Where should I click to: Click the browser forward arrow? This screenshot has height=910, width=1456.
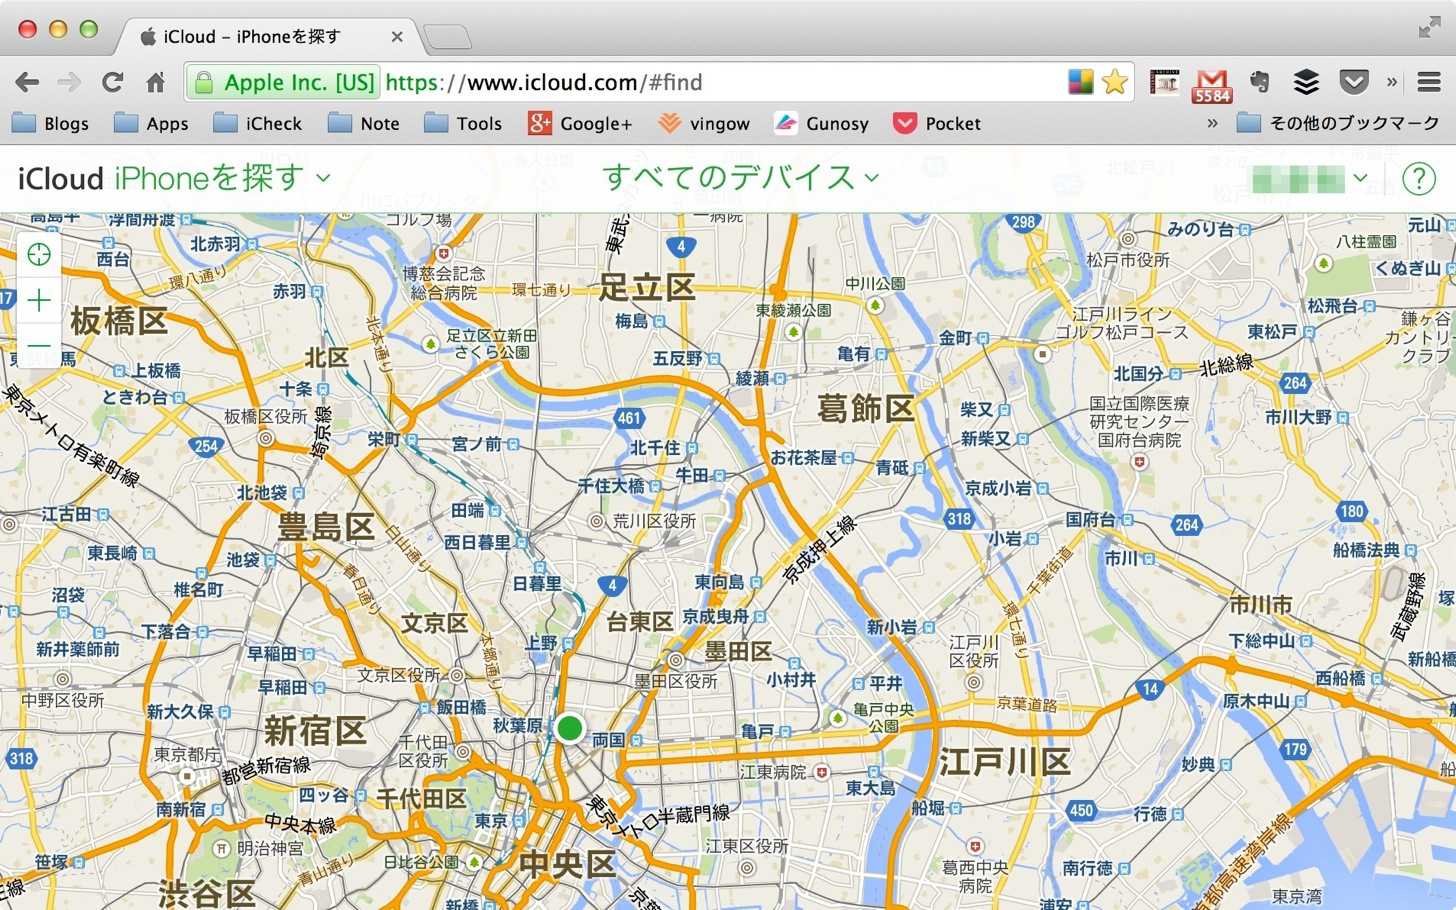point(69,82)
